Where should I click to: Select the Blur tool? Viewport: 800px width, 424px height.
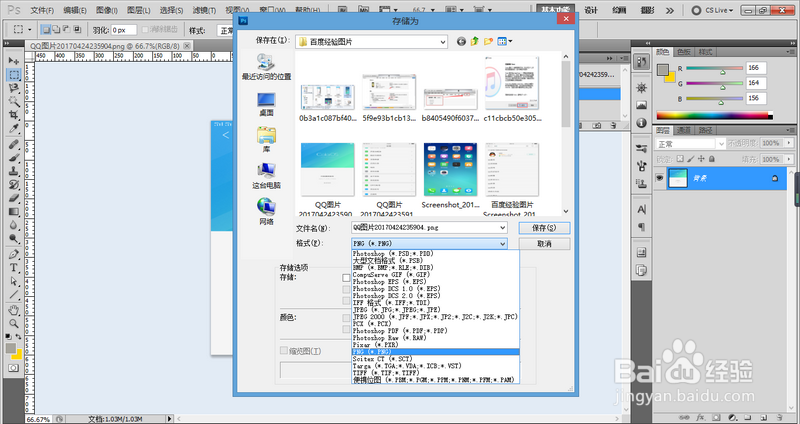click(14, 225)
